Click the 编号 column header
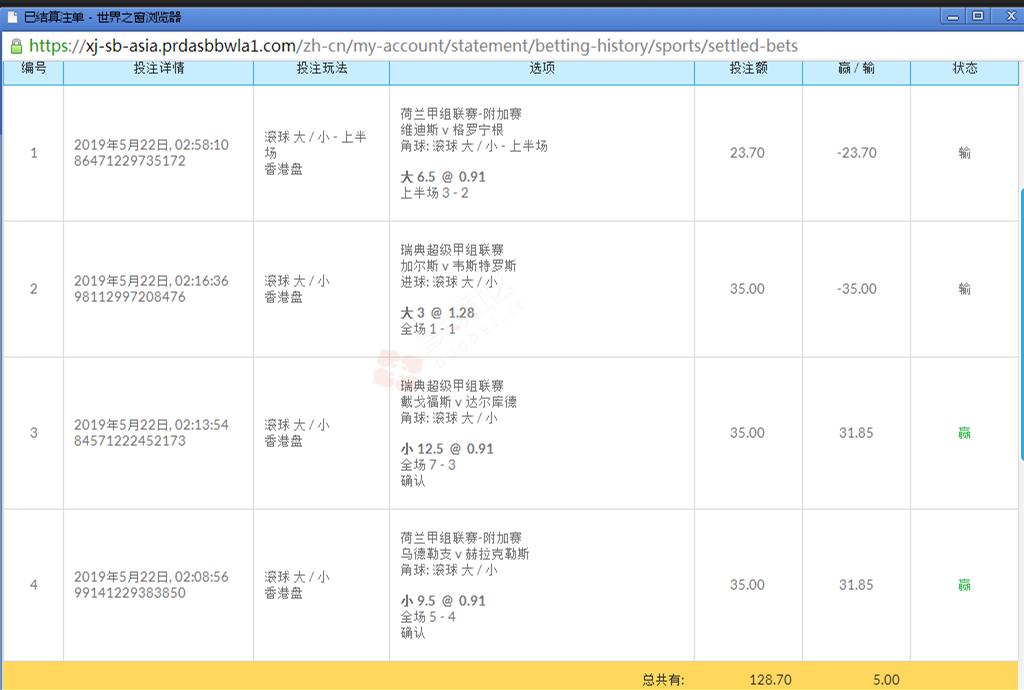 33,68
